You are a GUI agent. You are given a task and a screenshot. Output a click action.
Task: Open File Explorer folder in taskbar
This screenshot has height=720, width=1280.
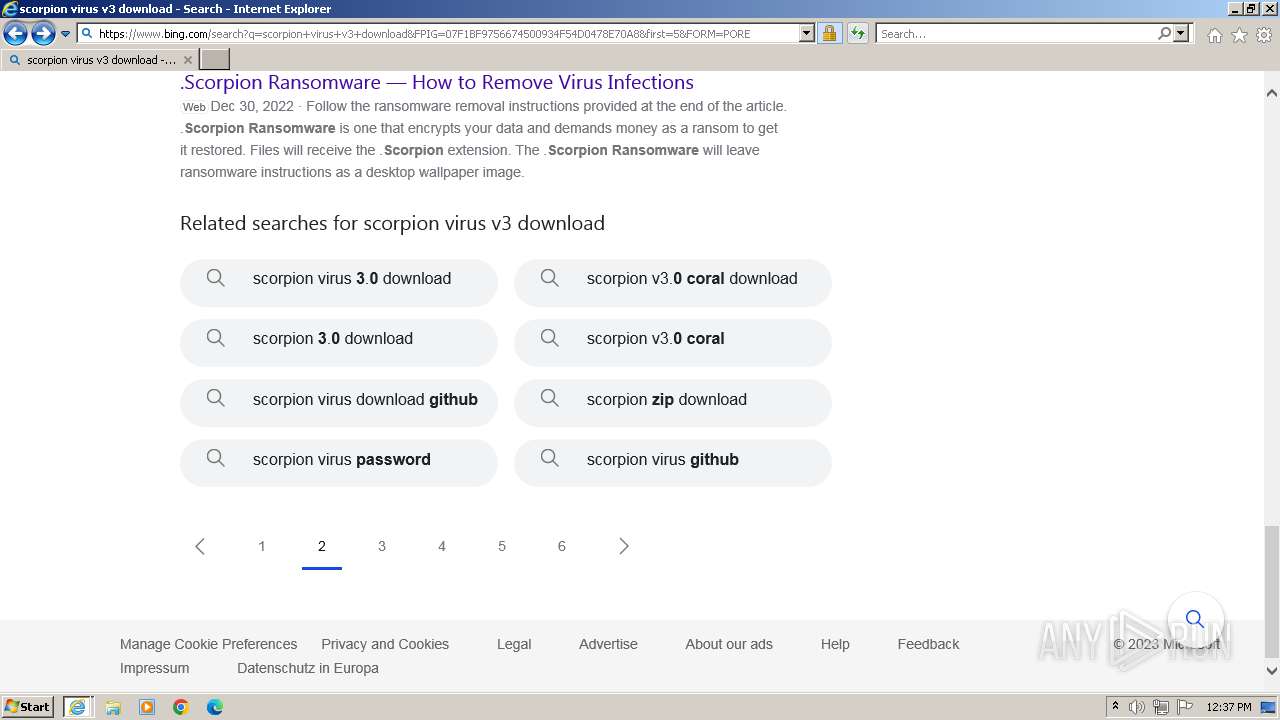113,707
